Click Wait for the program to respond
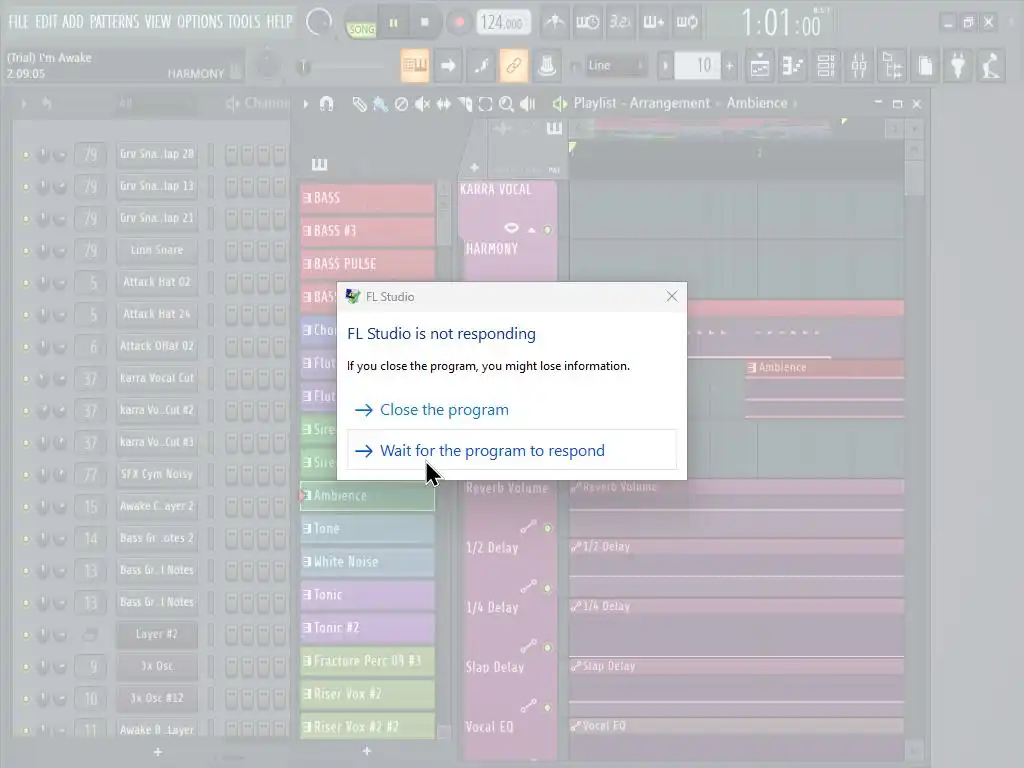The image size is (1024, 768). [512, 450]
